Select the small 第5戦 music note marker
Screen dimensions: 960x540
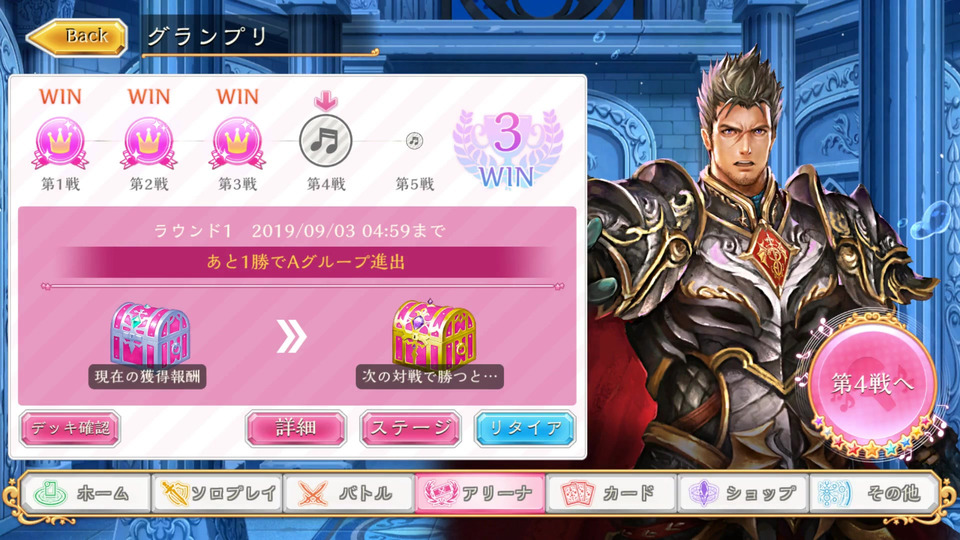[414, 141]
